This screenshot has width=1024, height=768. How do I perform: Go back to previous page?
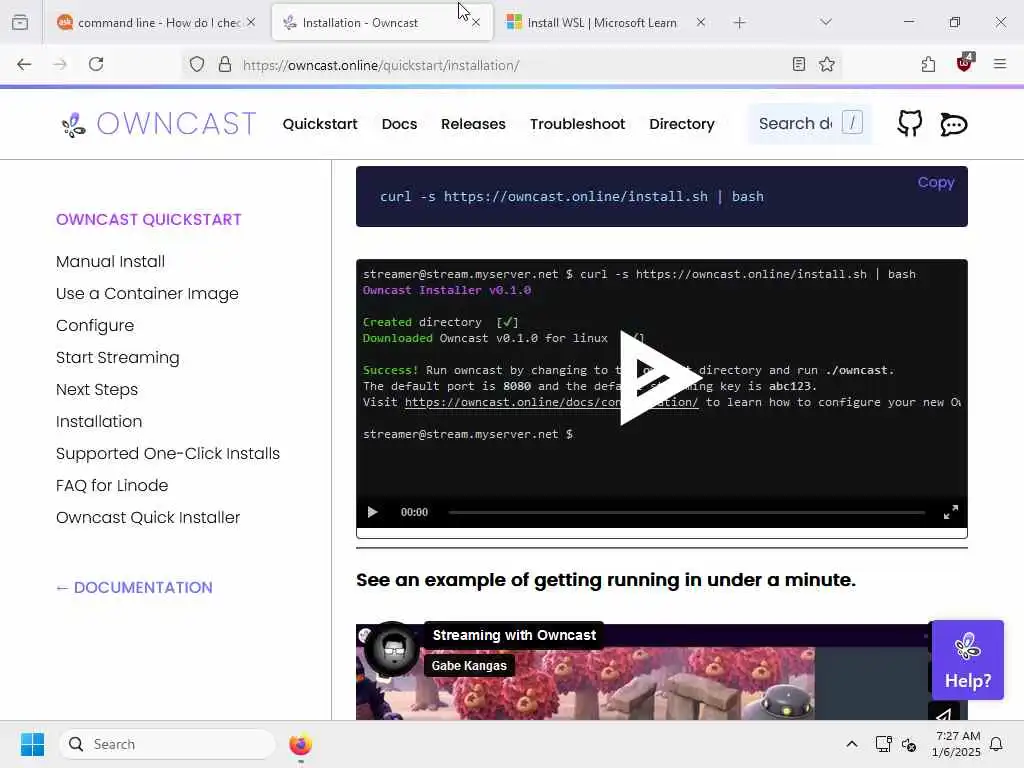24,64
